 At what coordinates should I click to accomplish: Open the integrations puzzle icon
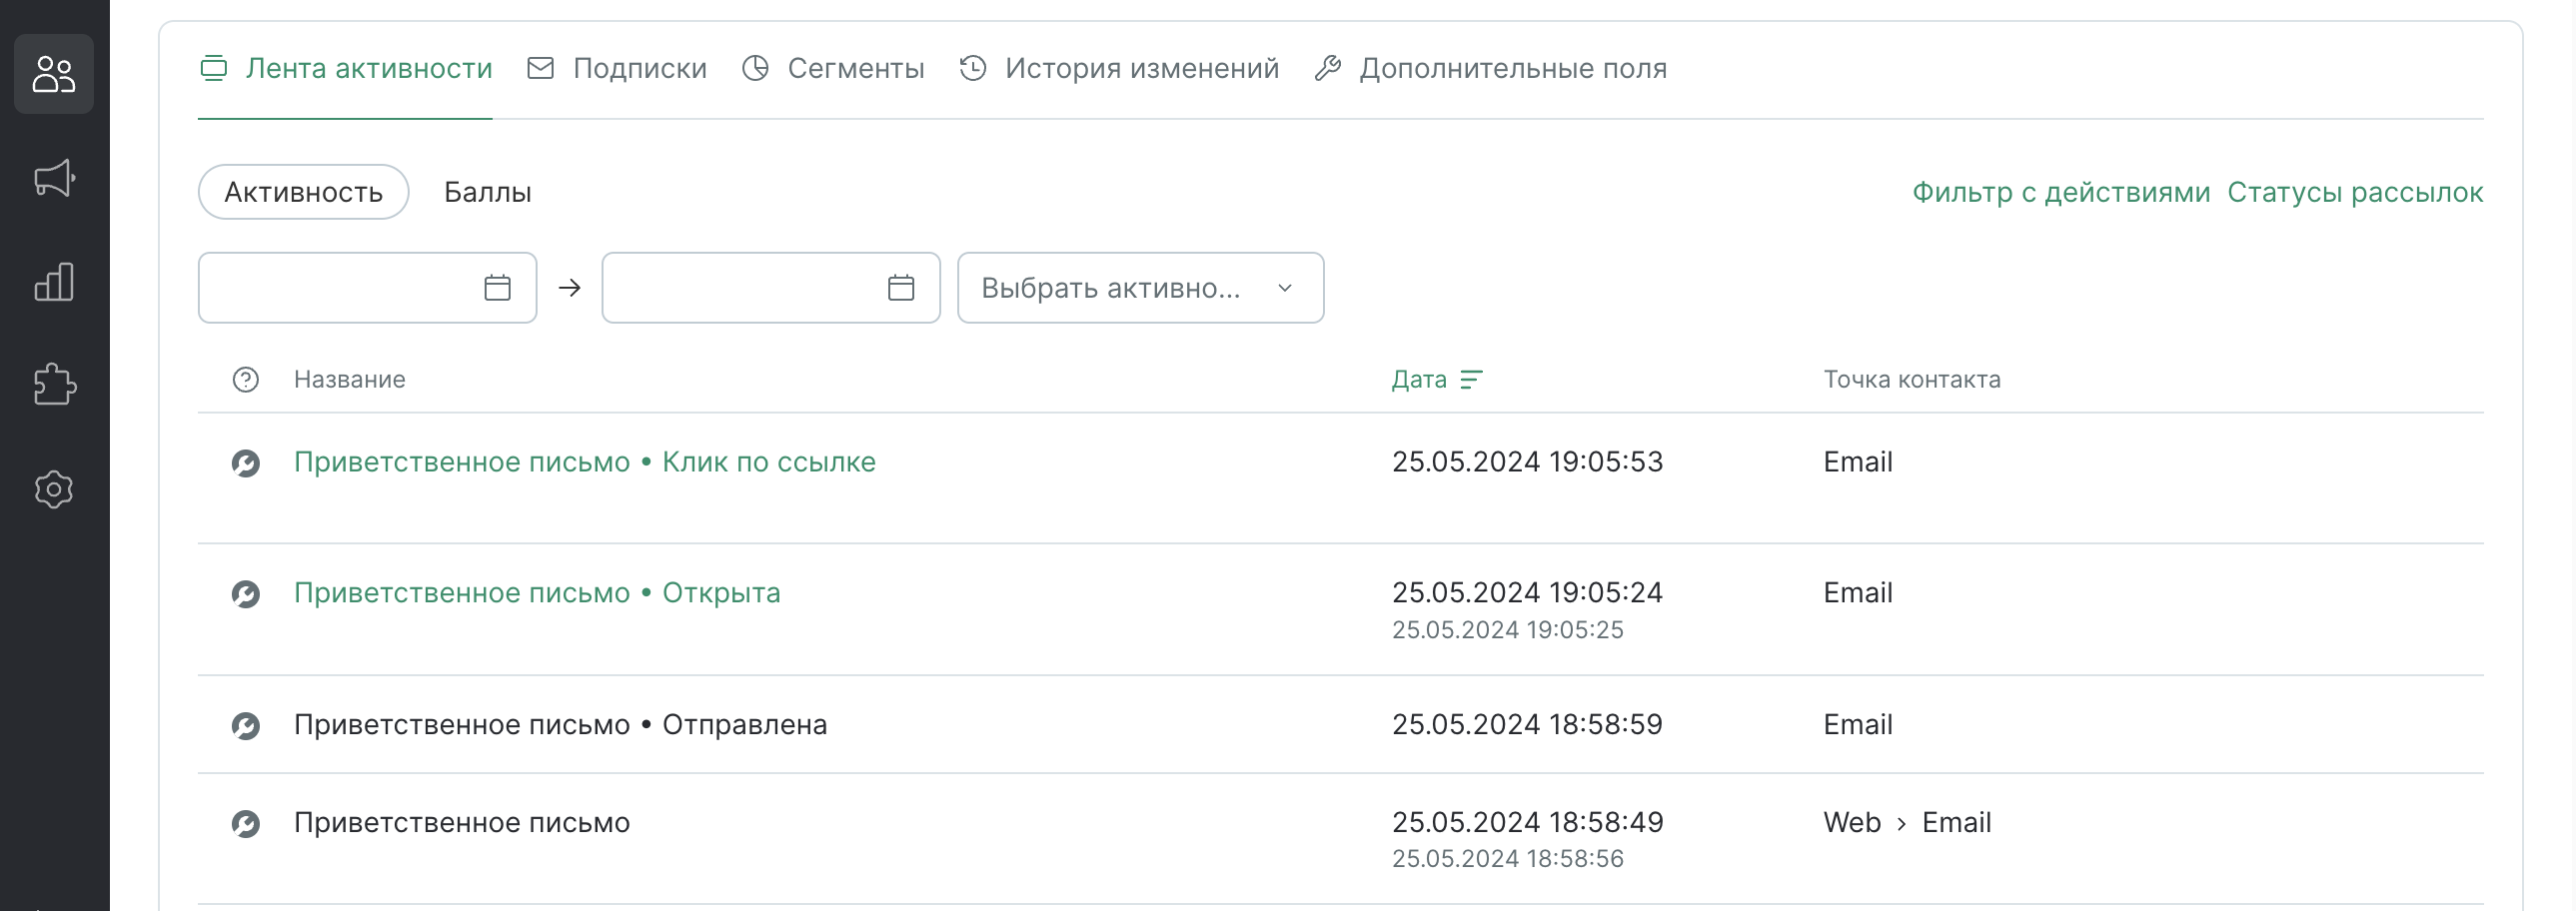[x=54, y=385]
